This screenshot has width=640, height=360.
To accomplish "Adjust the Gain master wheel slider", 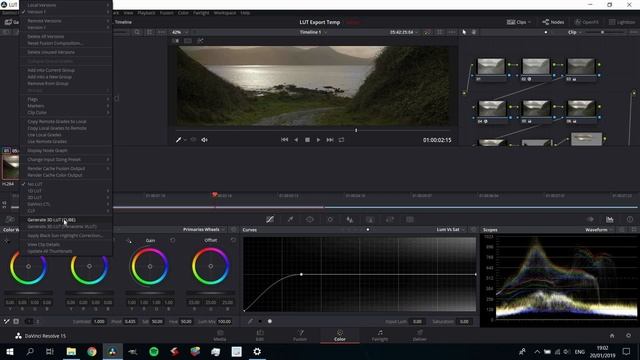I will point(150,293).
